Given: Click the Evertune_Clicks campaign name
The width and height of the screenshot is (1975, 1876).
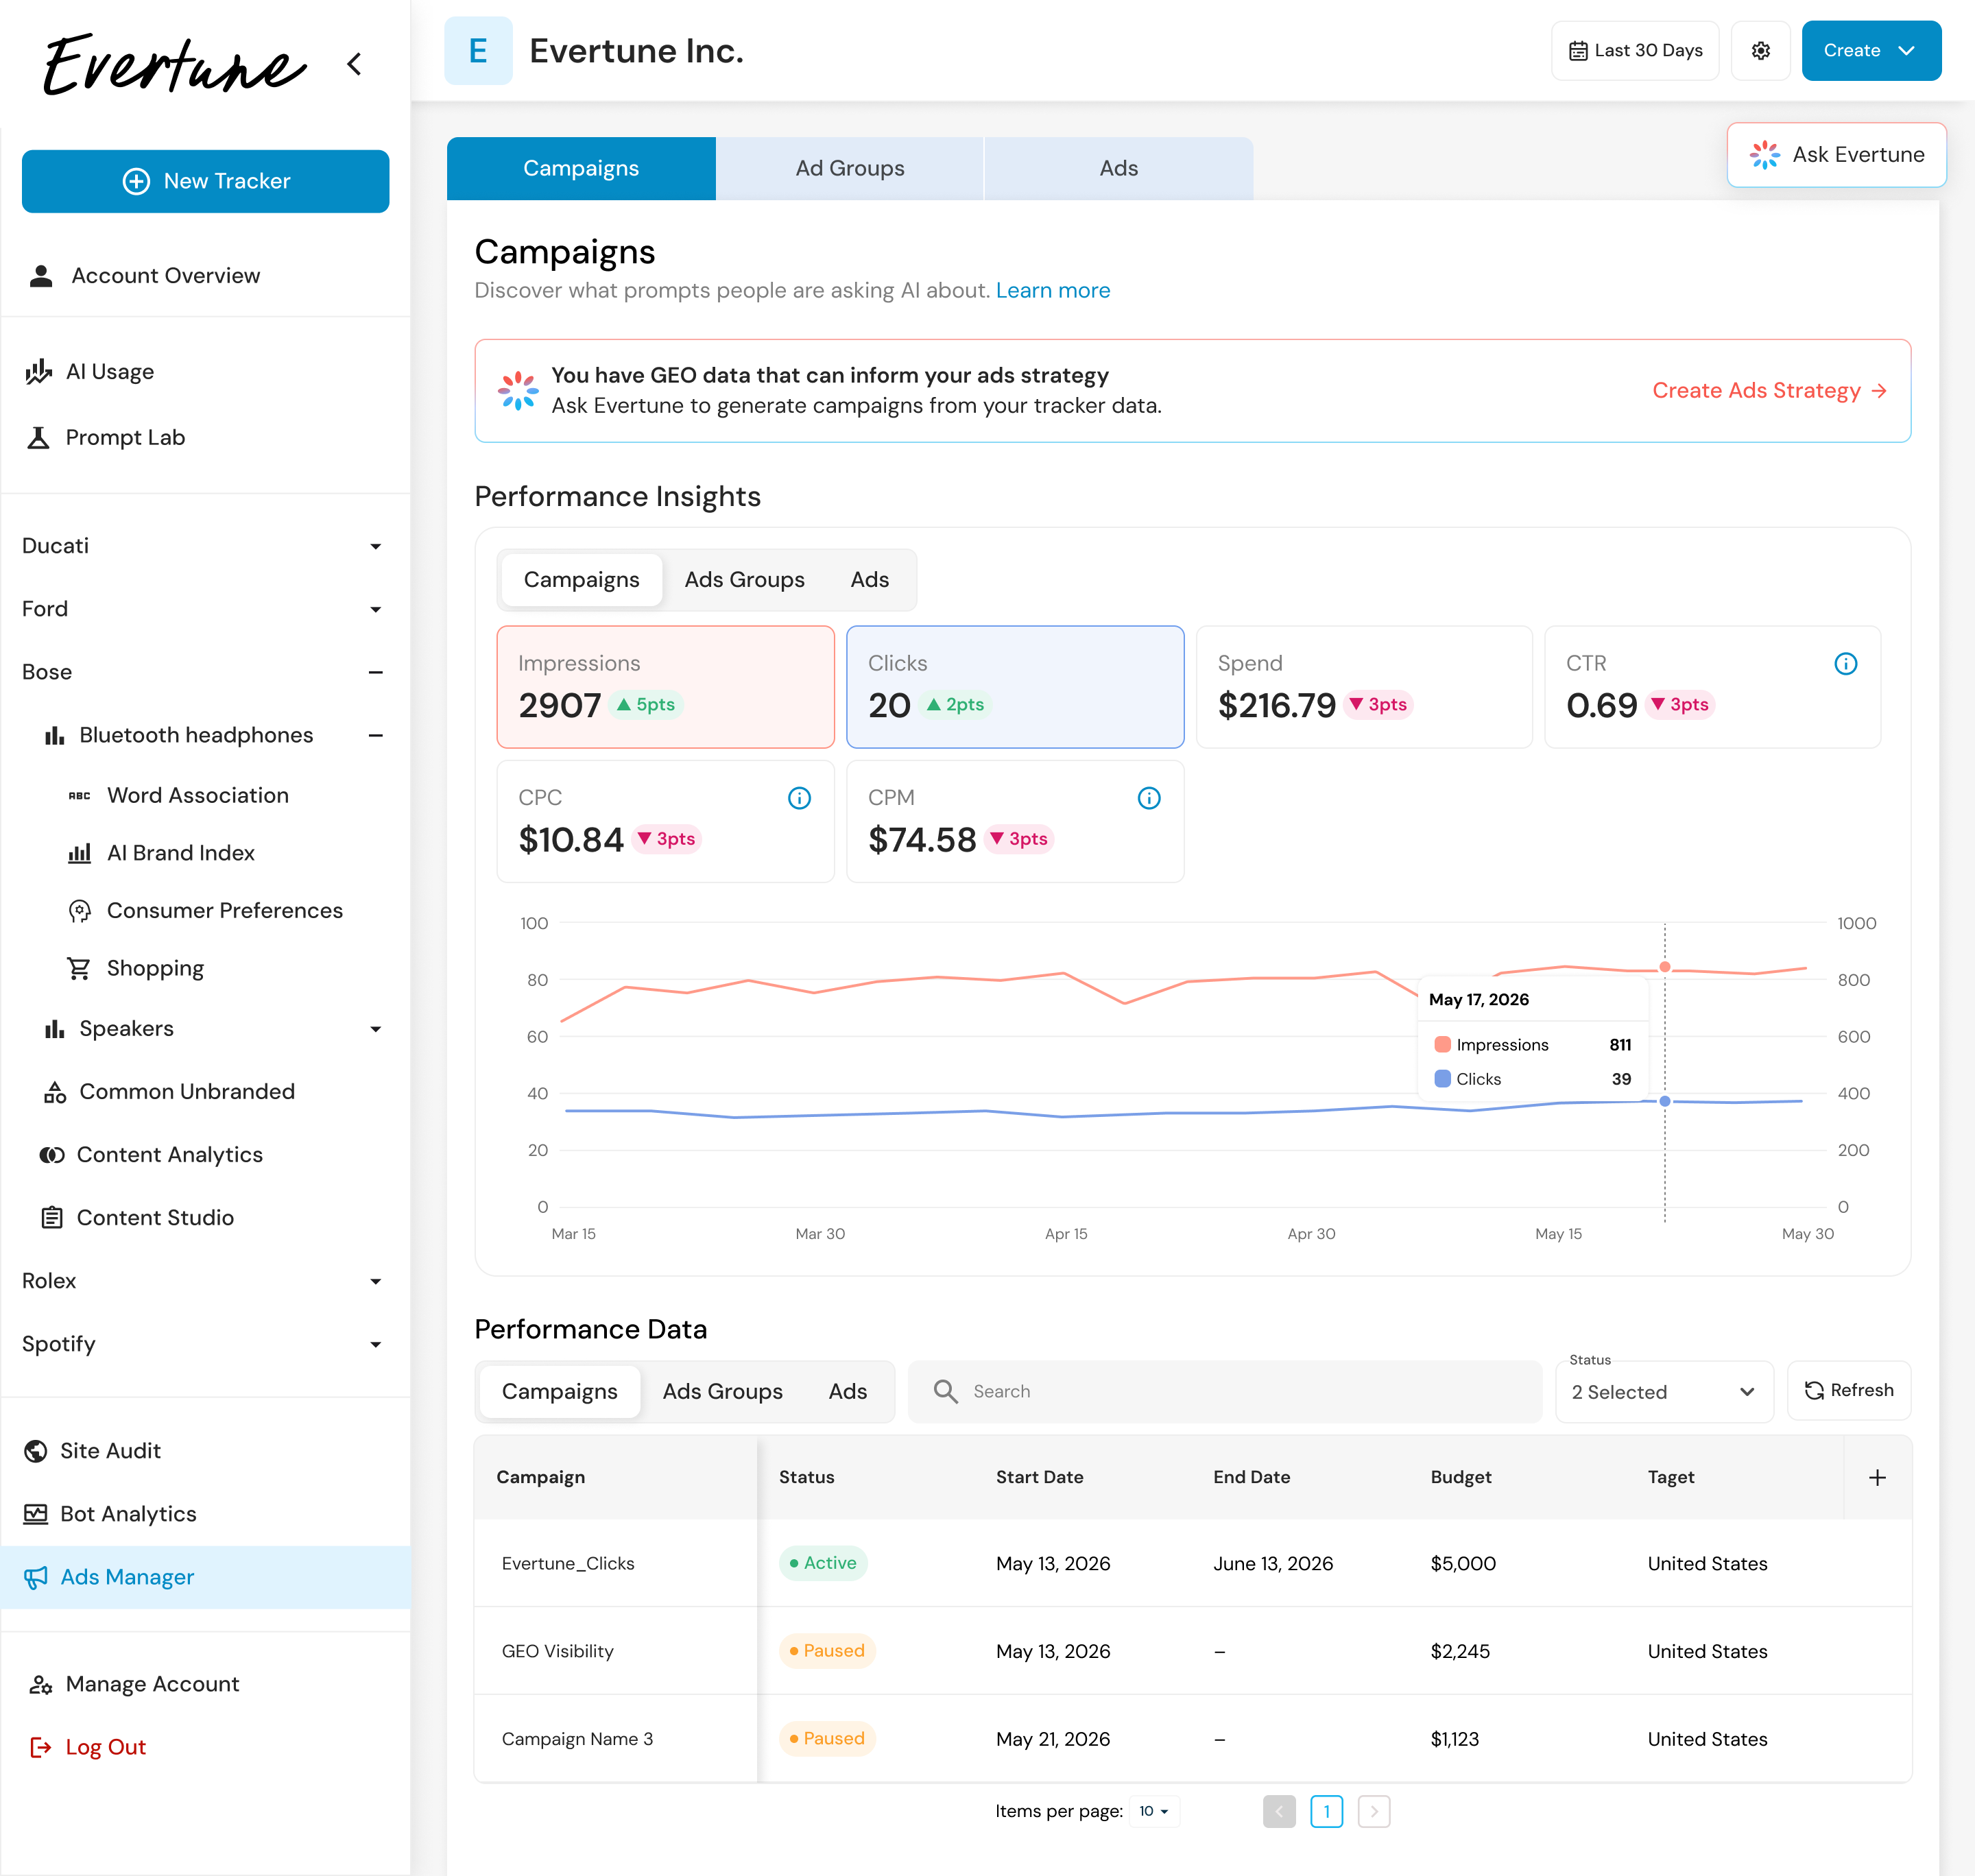Looking at the screenshot, I should 568,1563.
